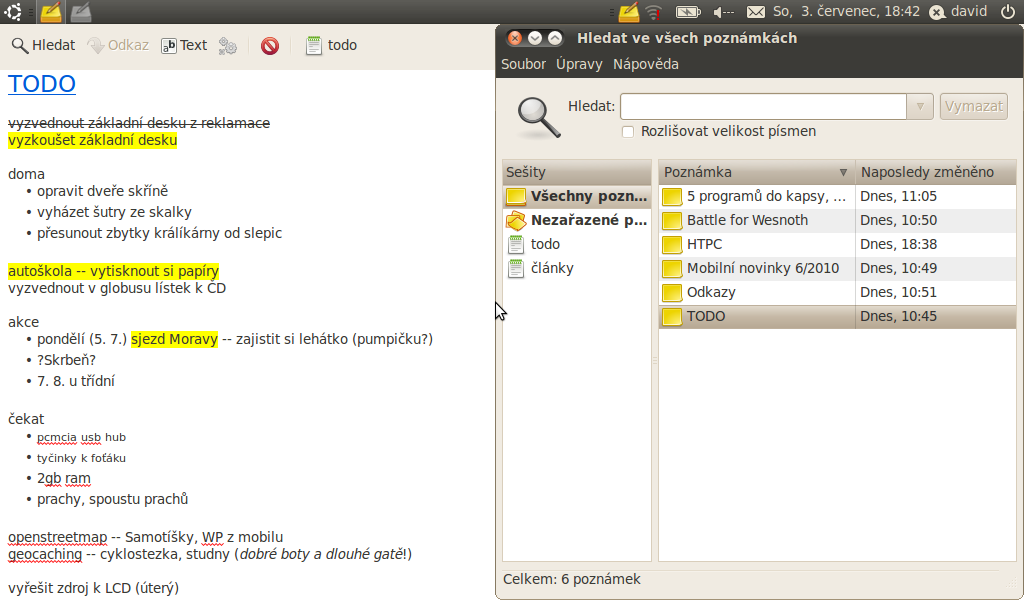This screenshot has height=600, width=1024.
Task: Close the Hledat ve všech poznámkách window
Action: 515,38
